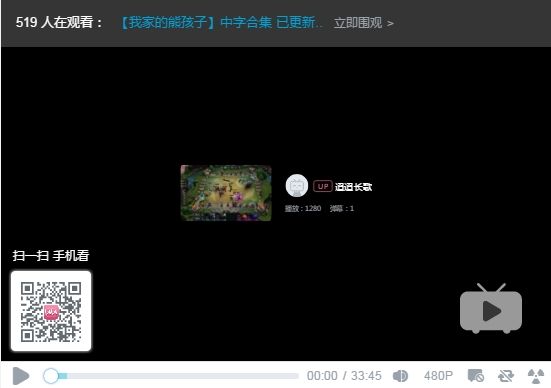Click the 扫一扫 手机看 label
Screen dimensions: 551x388
click(x=51, y=256)
